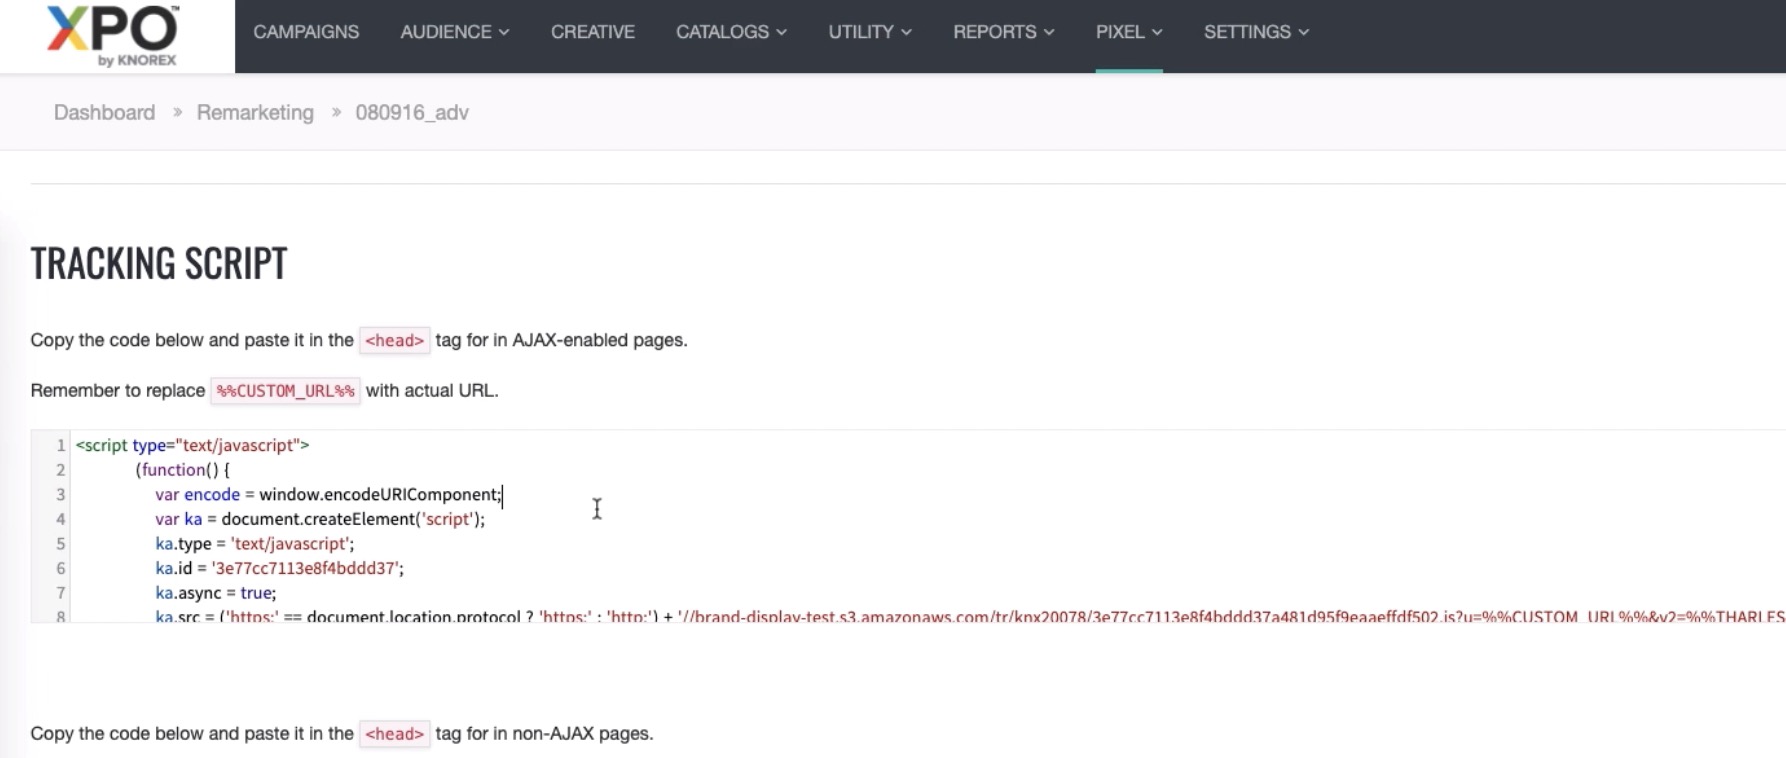
Task: Click the chevron arrow next to Audience
Action: pyautogui.click(x=504, y=33)
